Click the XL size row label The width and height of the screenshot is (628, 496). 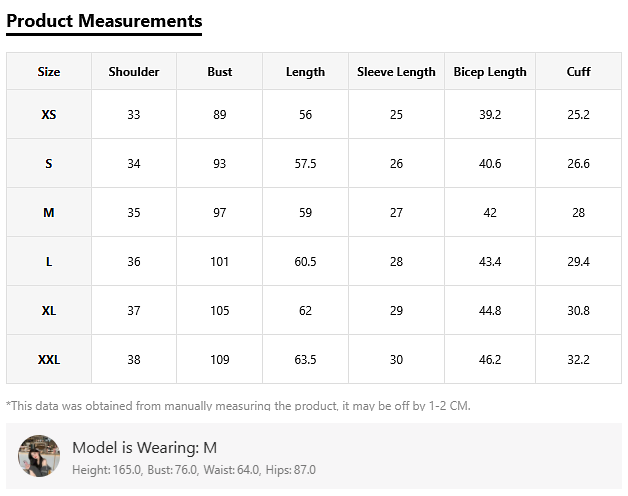click(x=49, y=311)
